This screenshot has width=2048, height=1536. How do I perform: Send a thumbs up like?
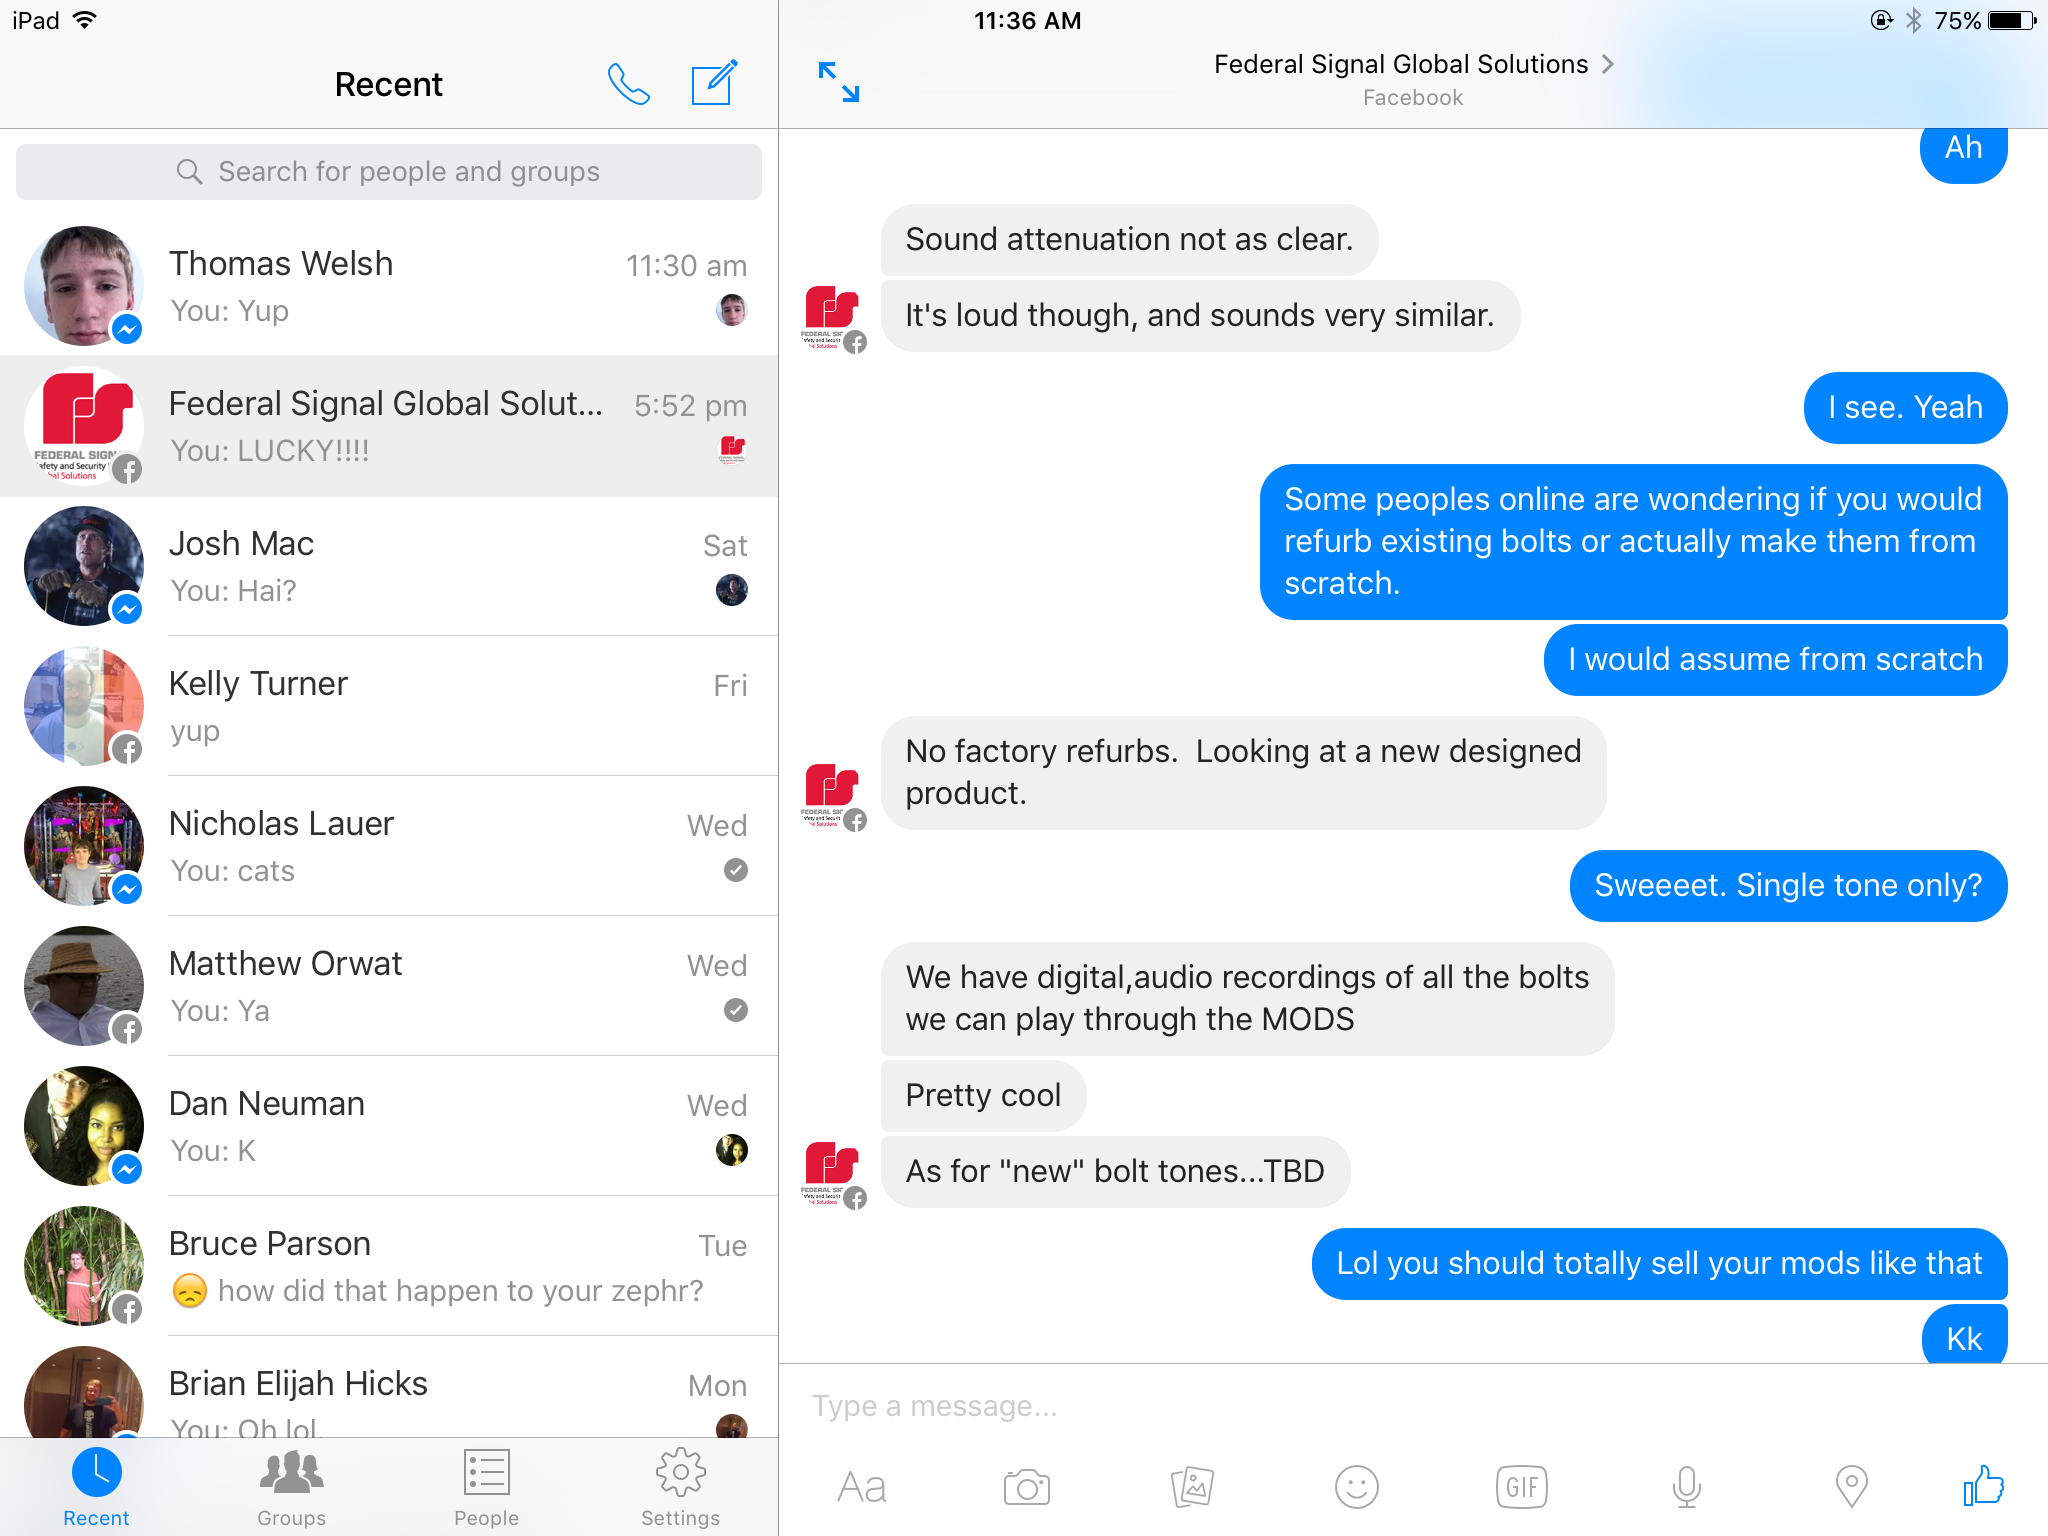coord(1983,1485)
